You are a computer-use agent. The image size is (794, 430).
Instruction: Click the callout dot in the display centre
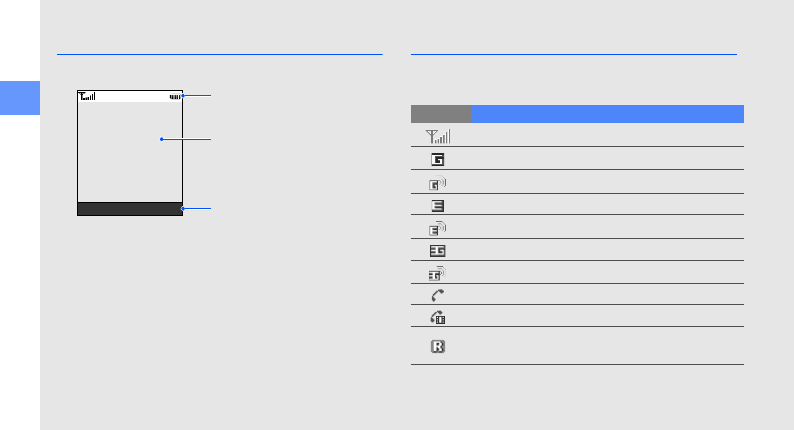click(x=161, y=140)
